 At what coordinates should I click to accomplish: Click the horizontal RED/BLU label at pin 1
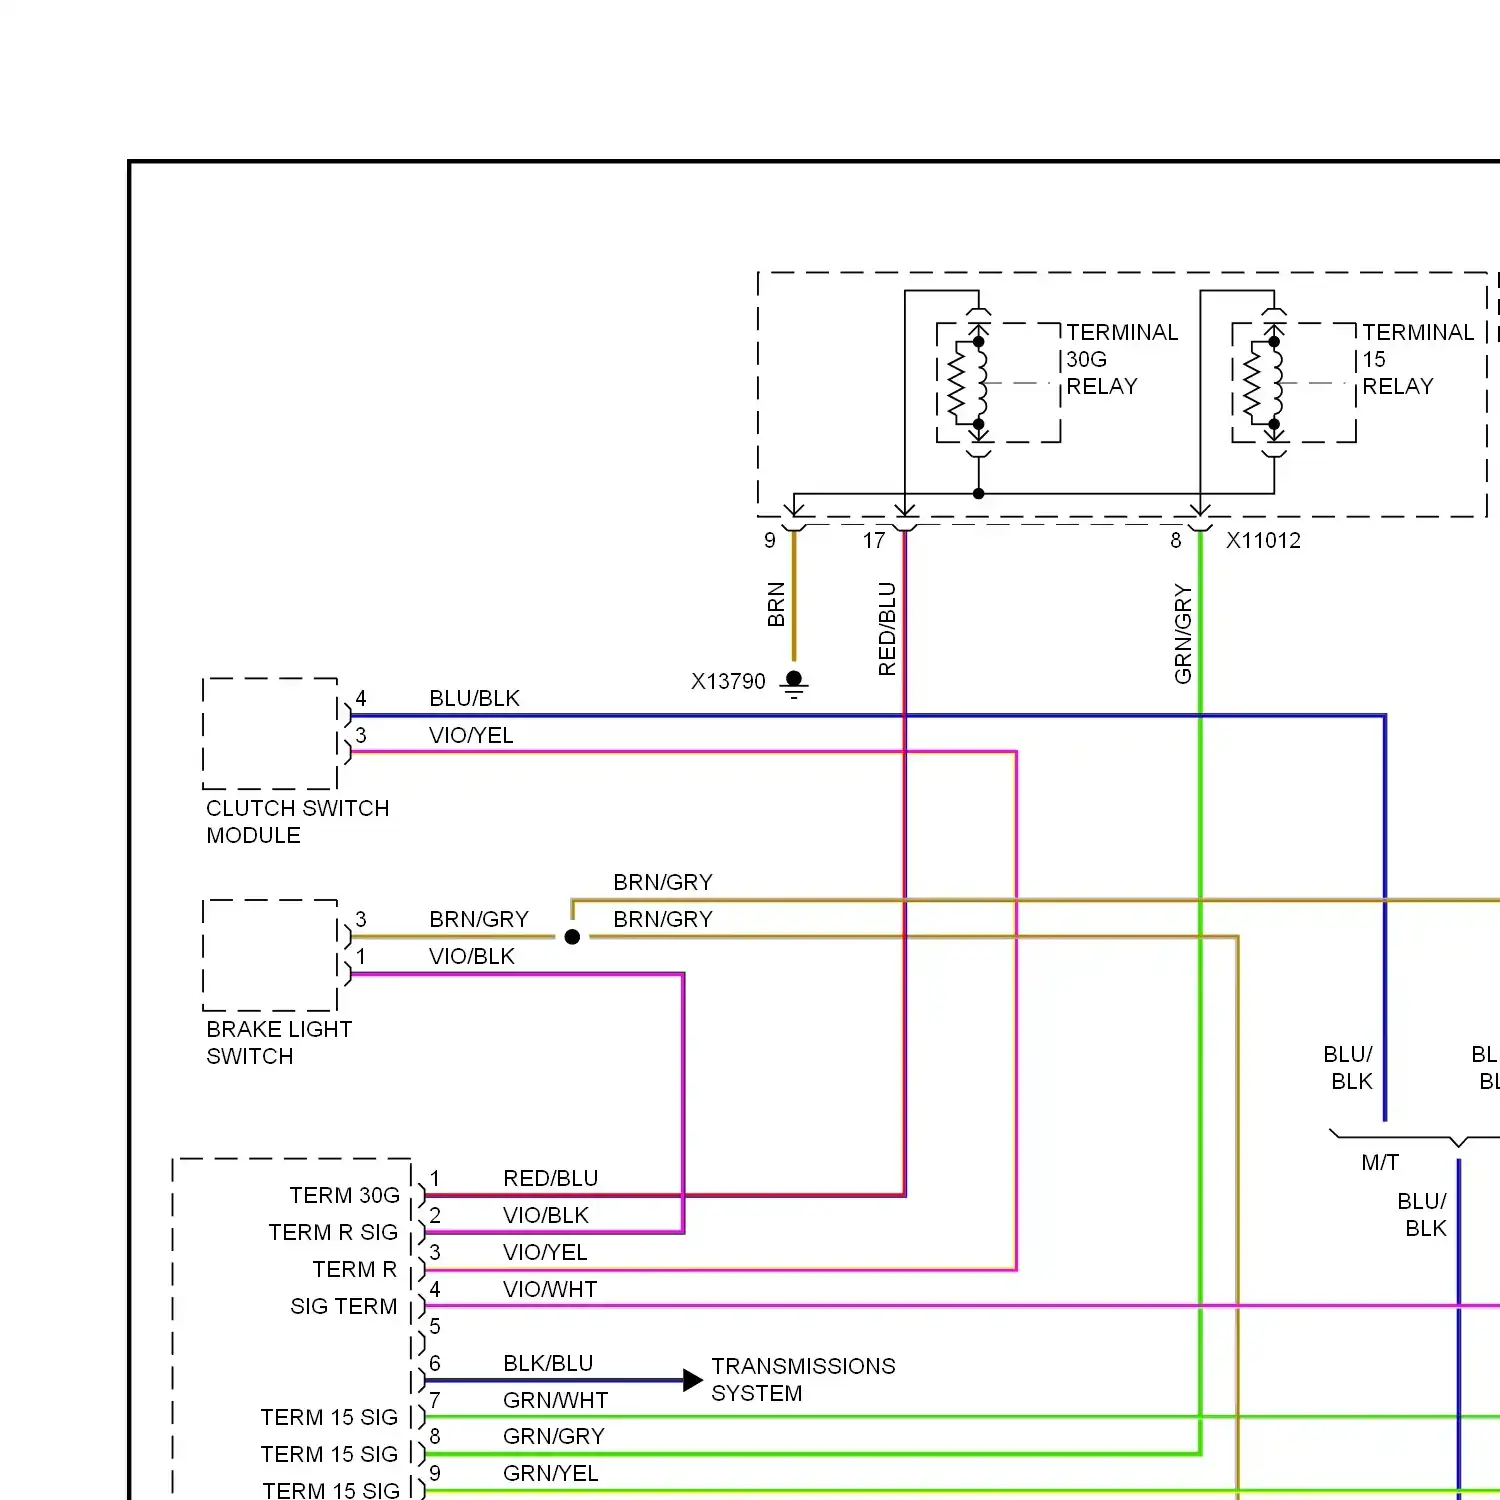click(550, 1178)
